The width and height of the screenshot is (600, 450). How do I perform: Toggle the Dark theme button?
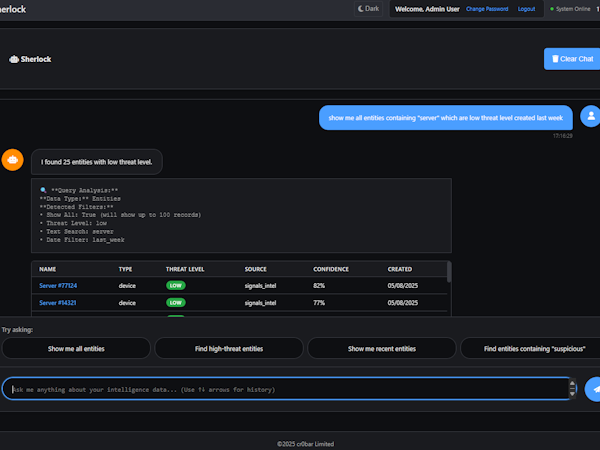(368, 9)
